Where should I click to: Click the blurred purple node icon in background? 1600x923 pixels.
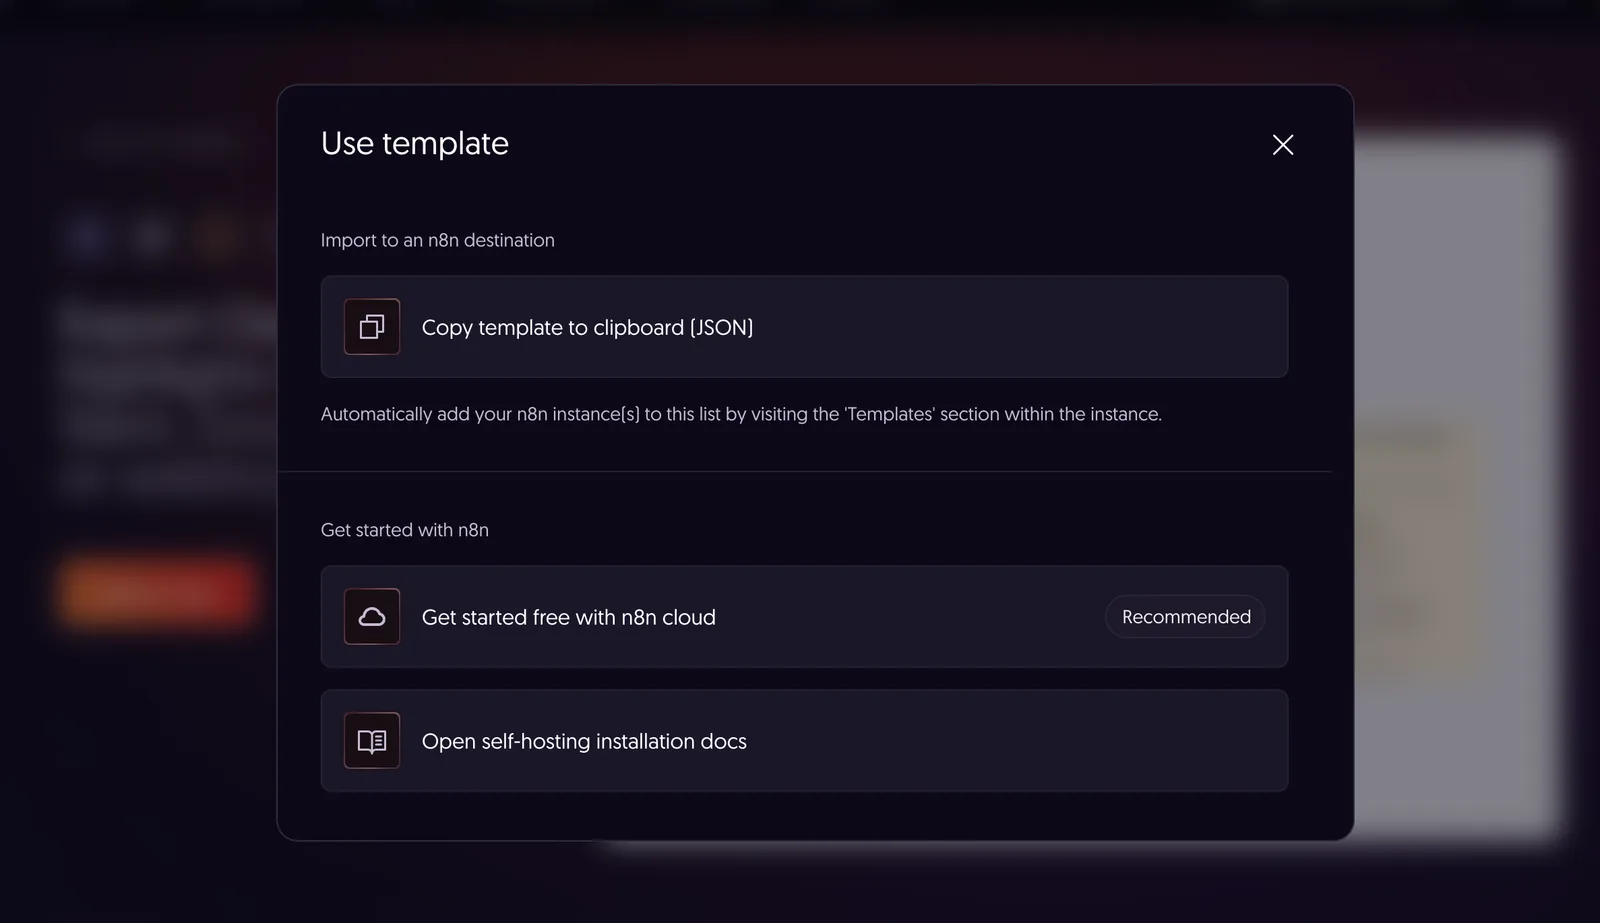(88, 237)
